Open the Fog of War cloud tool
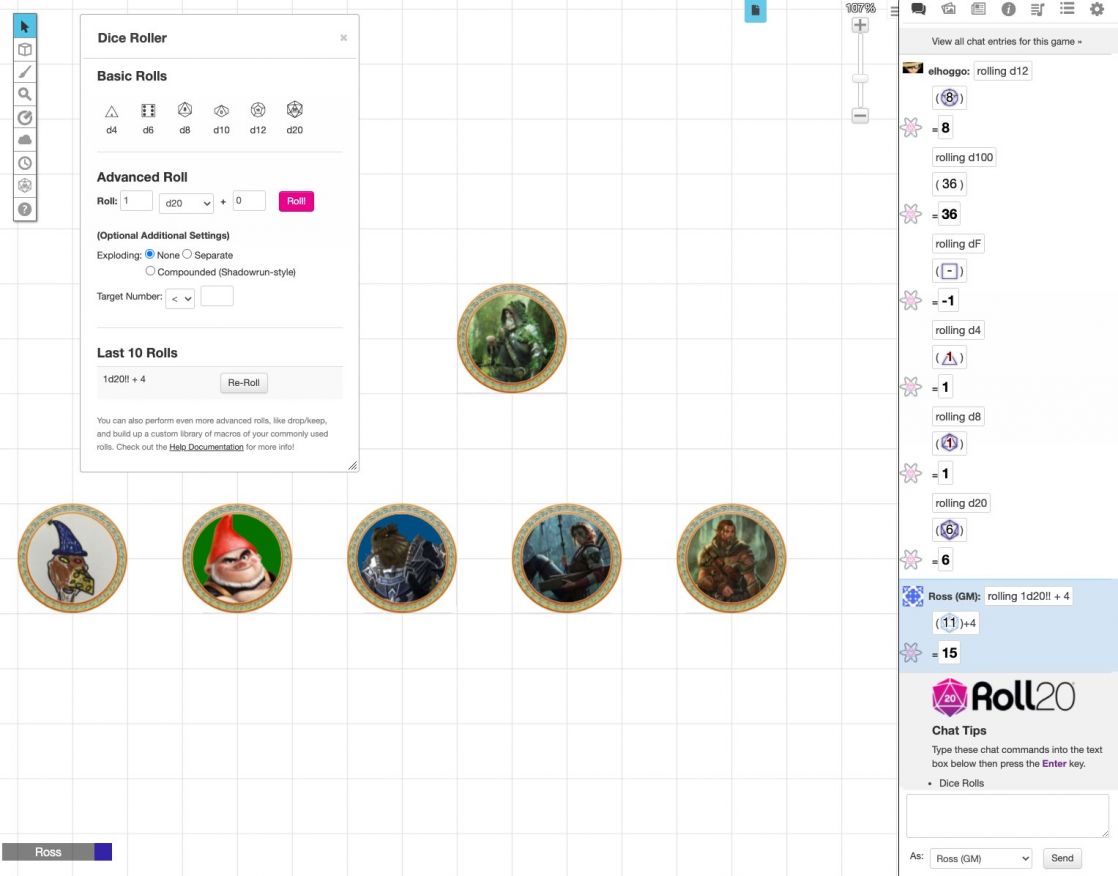The height and width of the screenshot is (876, 1118). click(x=25, y=140)
